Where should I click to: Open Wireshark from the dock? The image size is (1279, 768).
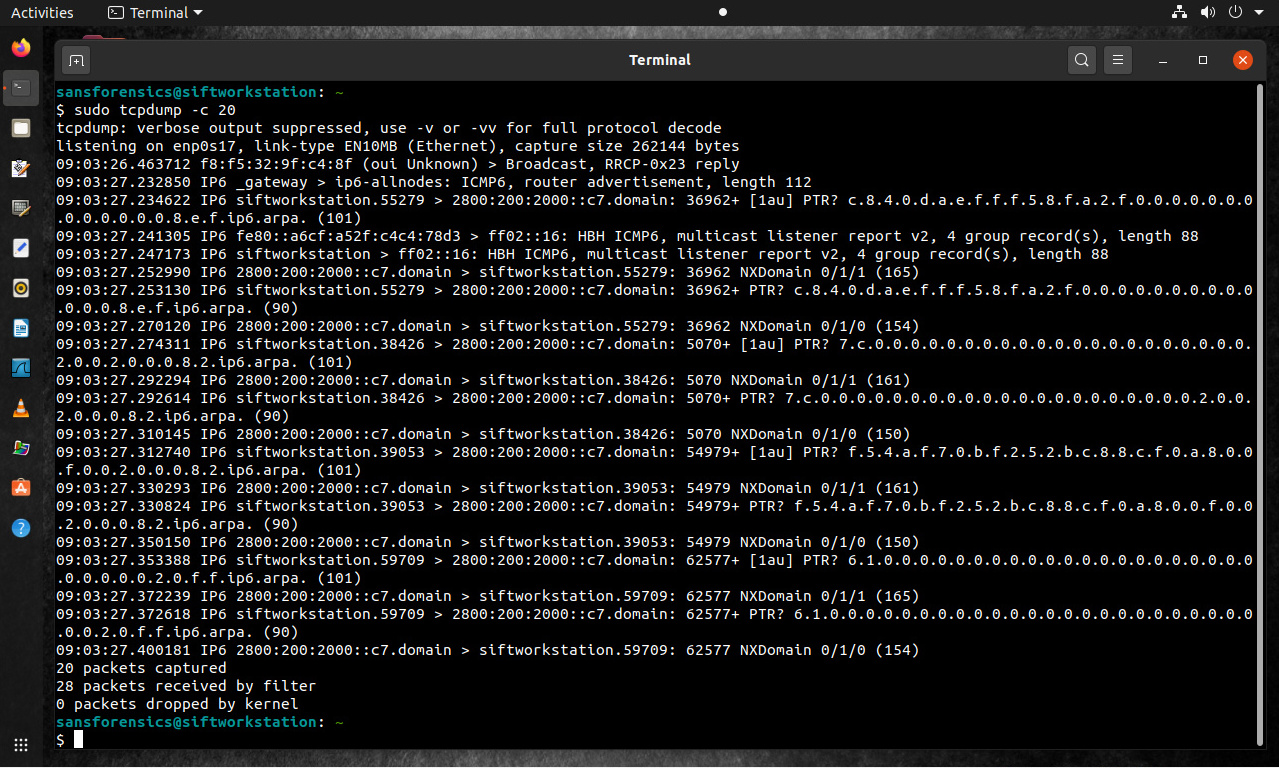pos(21,367)
